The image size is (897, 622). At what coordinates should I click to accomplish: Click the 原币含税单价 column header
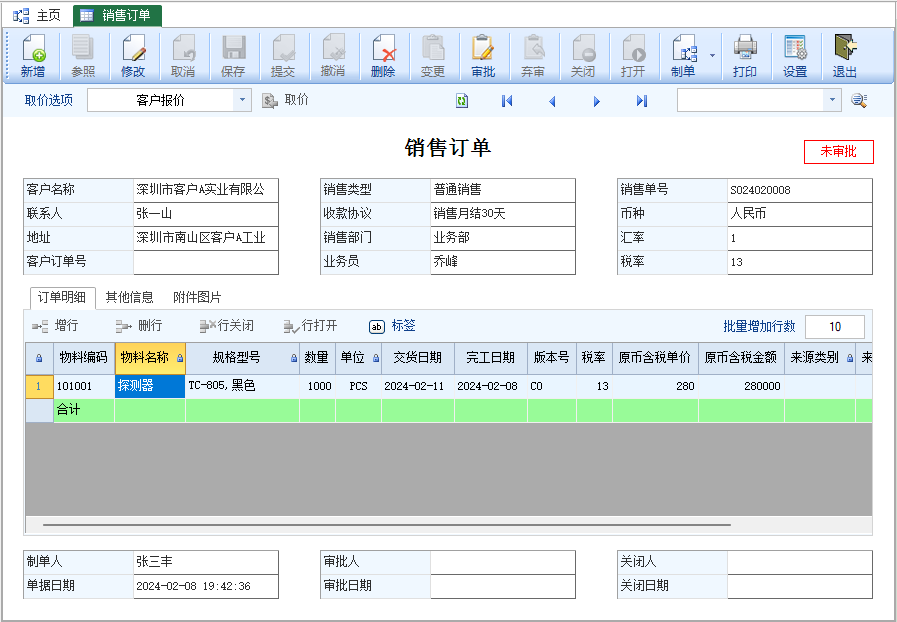655,358
